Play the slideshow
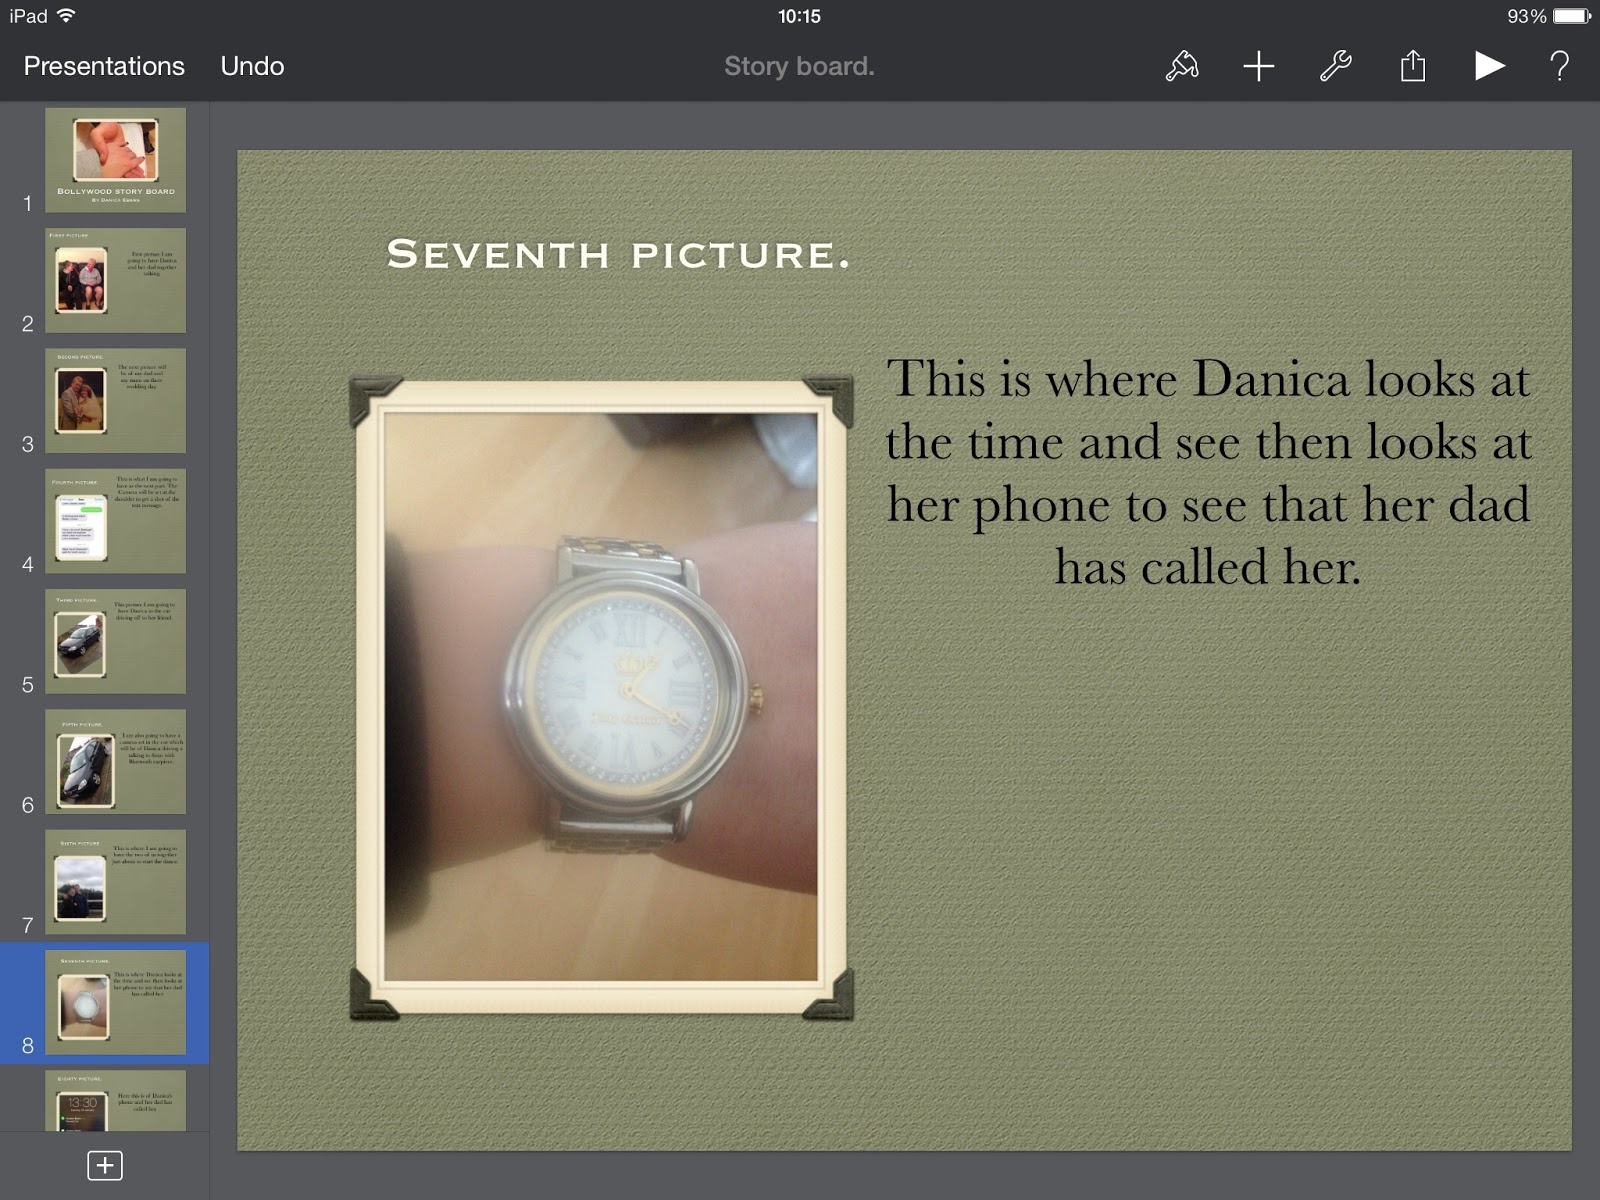 click(1489, 66)
